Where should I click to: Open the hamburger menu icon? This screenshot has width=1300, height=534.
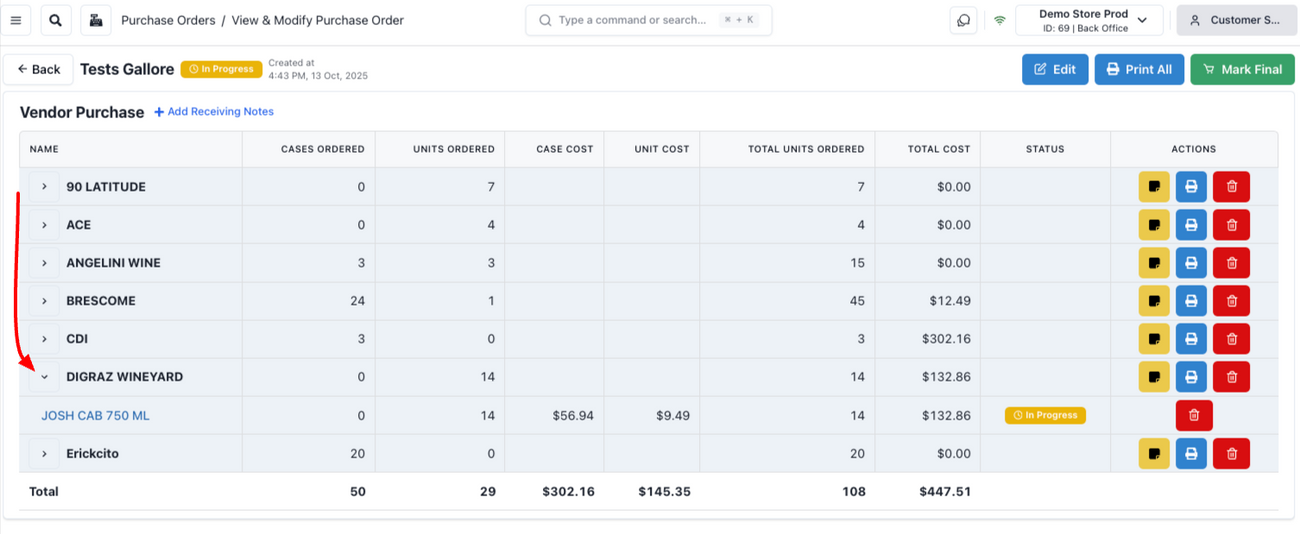[16, 20]
